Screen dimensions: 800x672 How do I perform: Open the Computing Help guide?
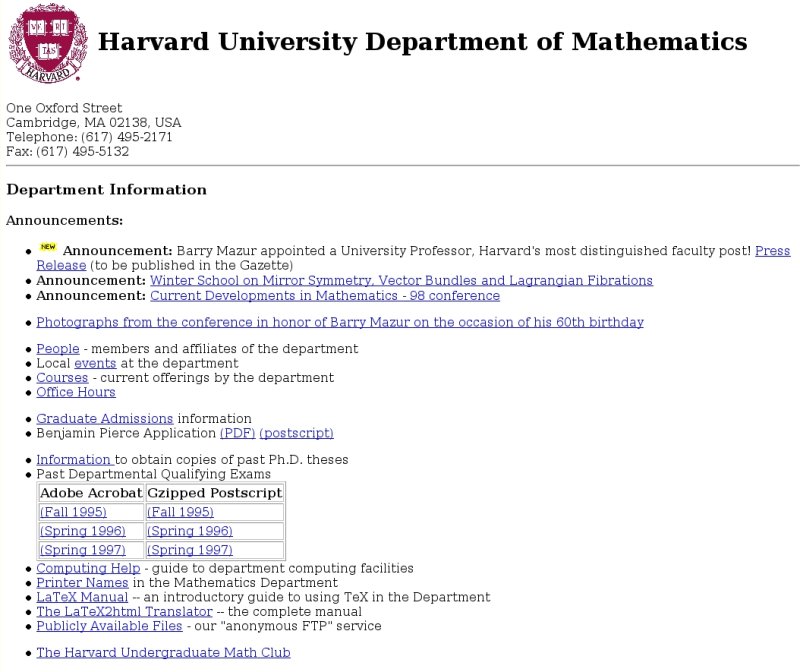tap(89, 568)
